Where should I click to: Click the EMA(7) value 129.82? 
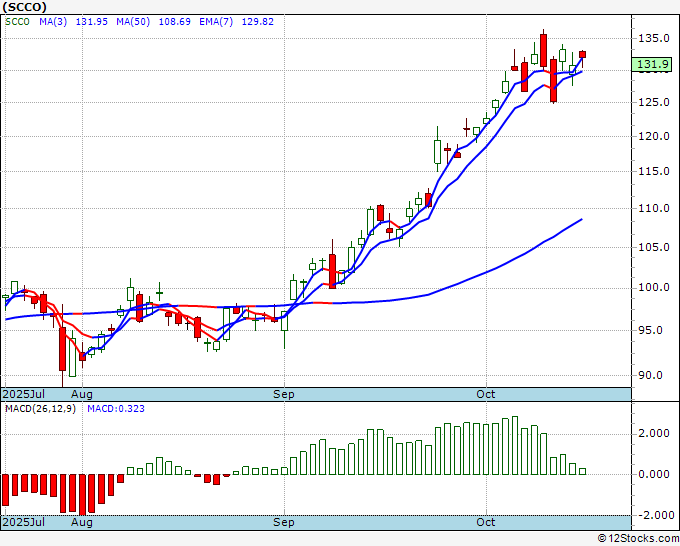tap(258, 22)
